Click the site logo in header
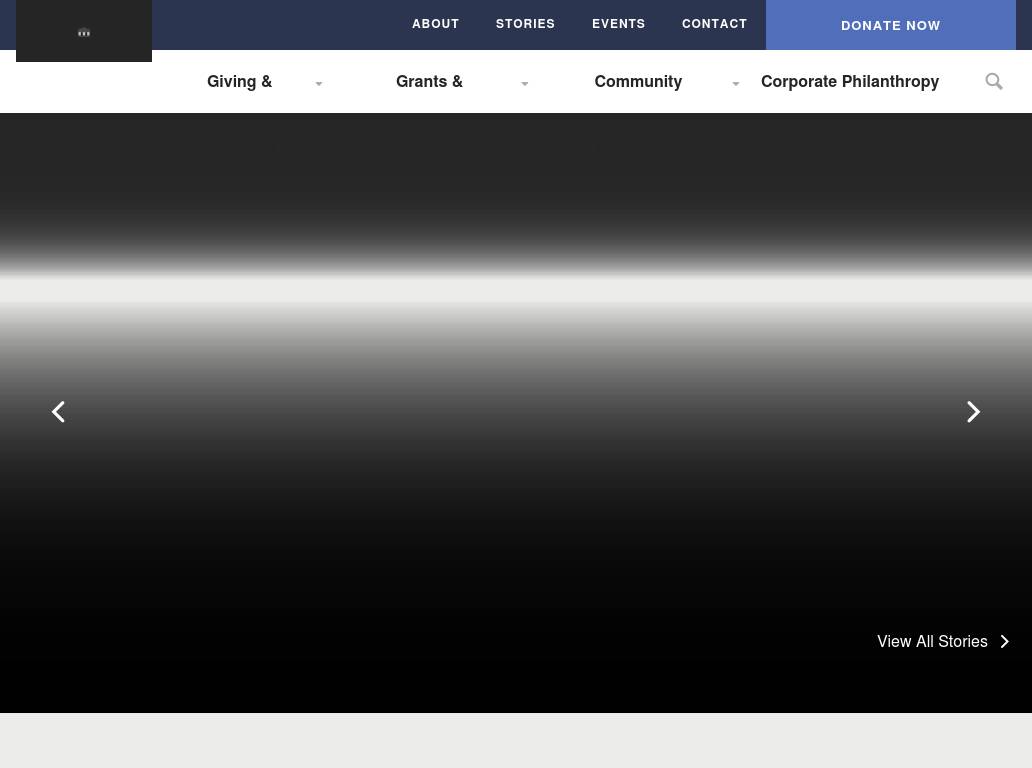Screen dimensions: 1032x768 click(x=84, y=31)
